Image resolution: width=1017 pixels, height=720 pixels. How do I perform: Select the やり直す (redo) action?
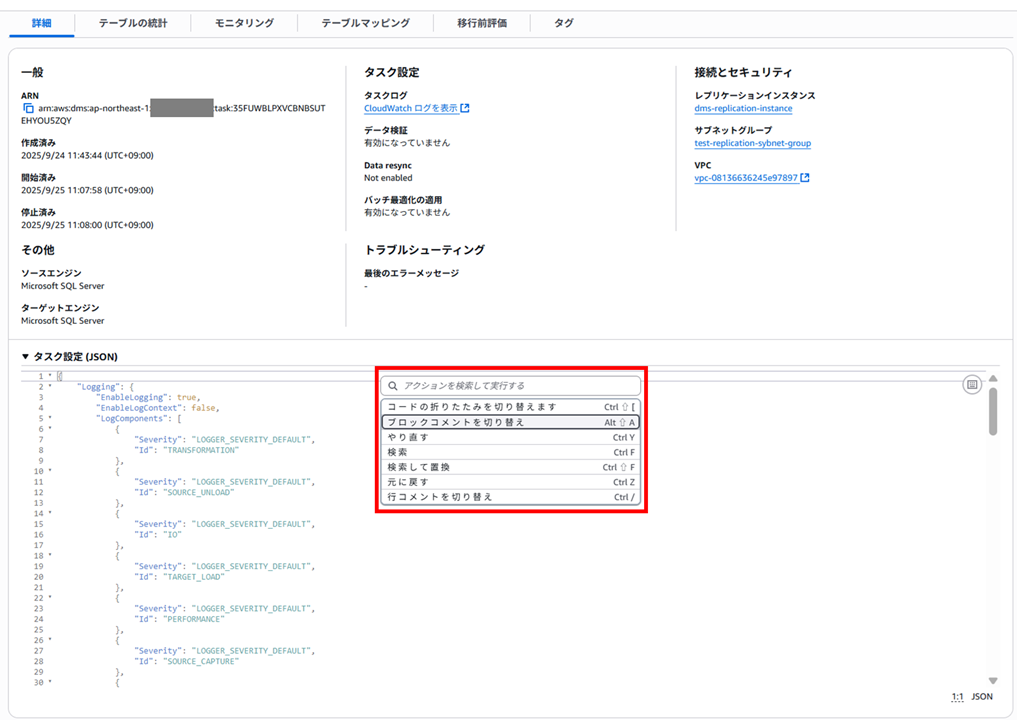510,437
